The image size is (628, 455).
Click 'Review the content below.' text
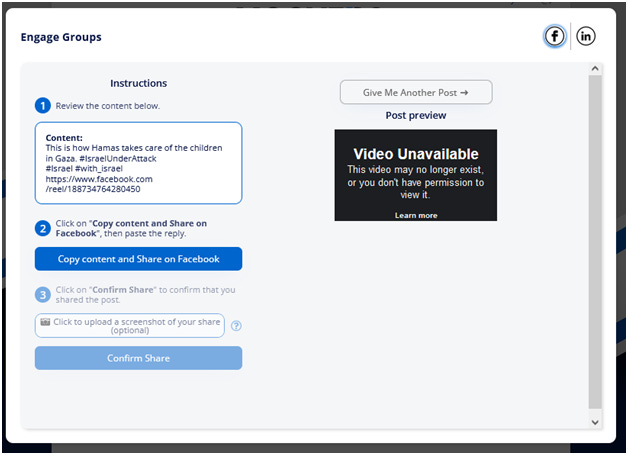[108, 106]
